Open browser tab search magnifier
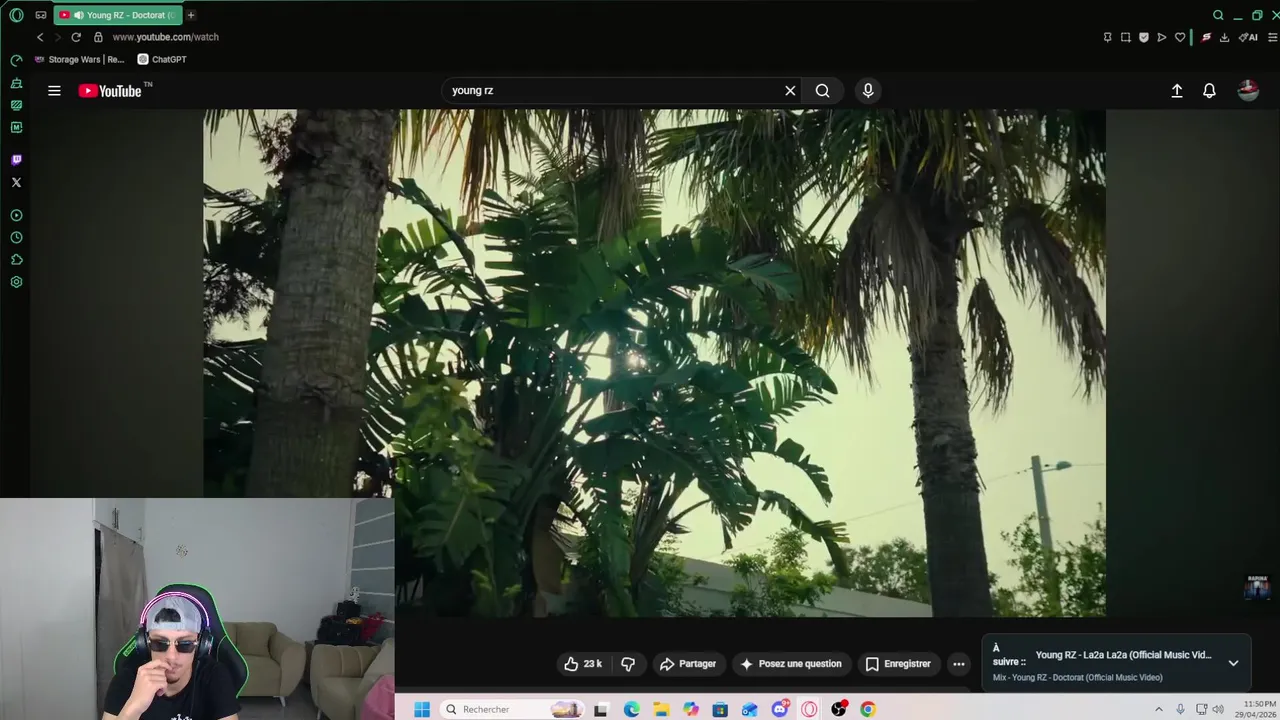 pos(1218,15)
